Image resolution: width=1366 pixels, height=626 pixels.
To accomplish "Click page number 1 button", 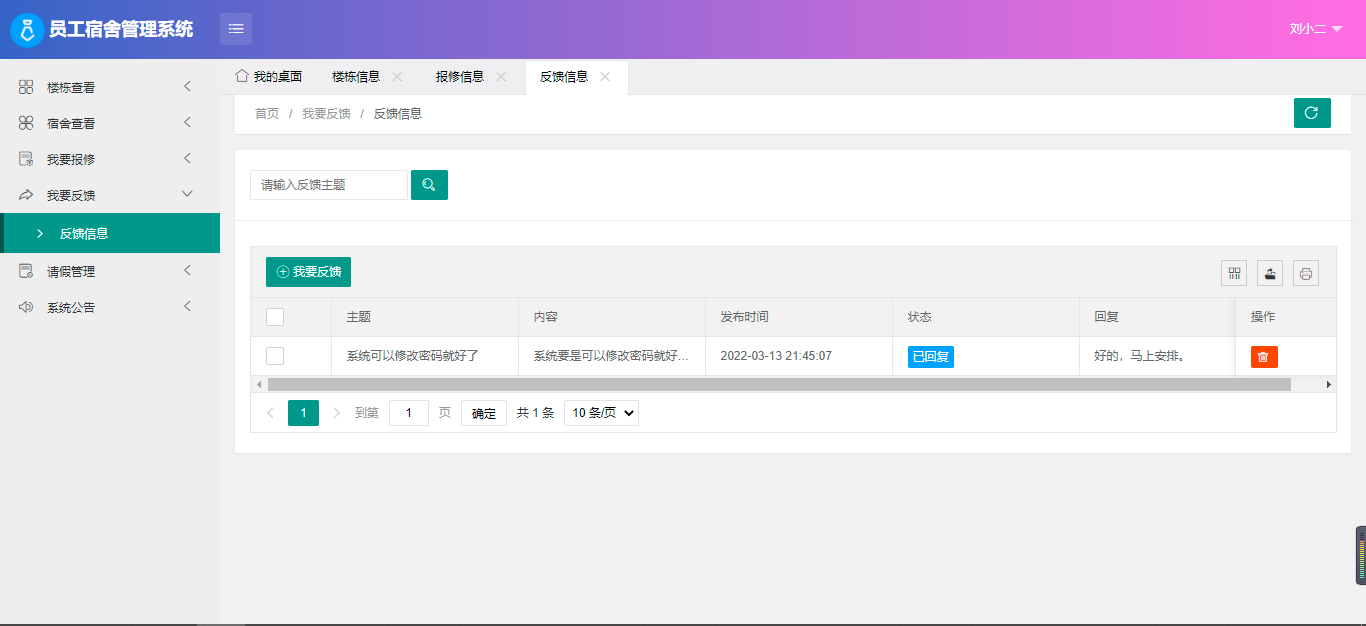I will click(303, 413).
